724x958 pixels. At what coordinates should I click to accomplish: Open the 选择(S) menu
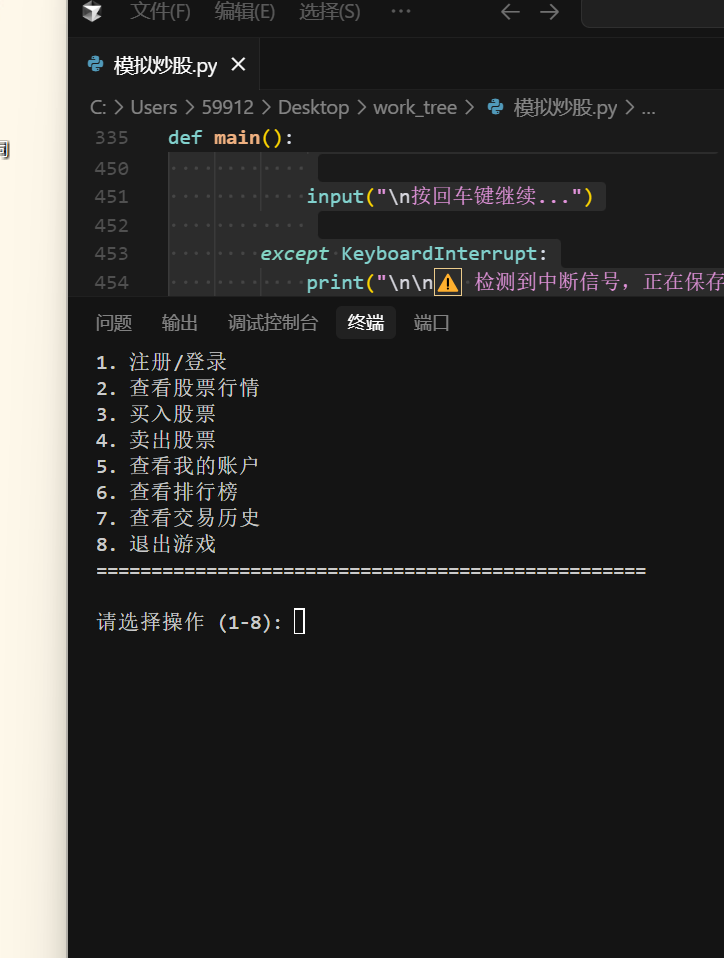[329, 11]
